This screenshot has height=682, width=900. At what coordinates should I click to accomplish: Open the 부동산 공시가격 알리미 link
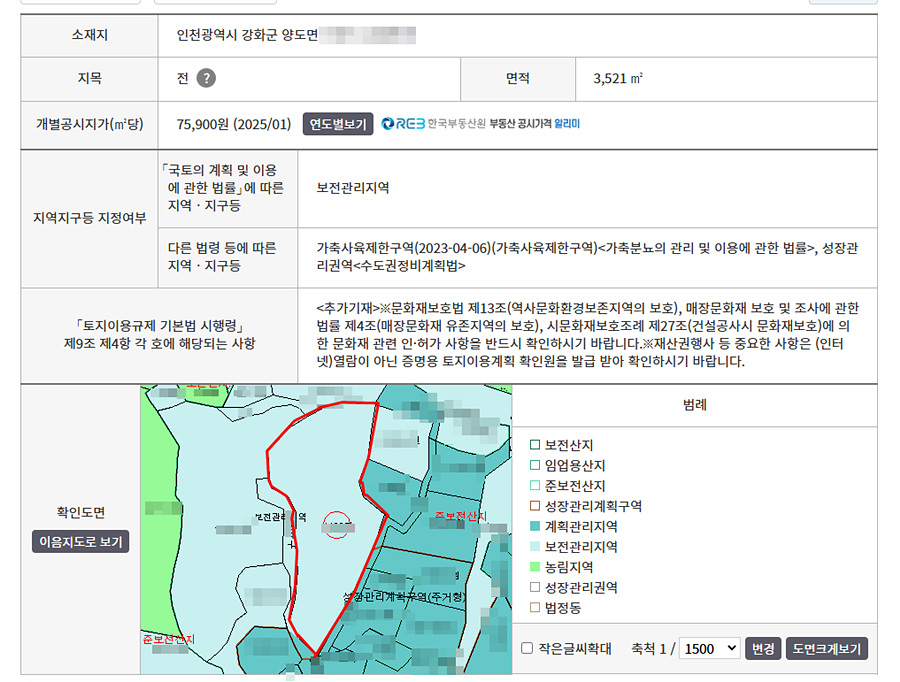(534, 124)
